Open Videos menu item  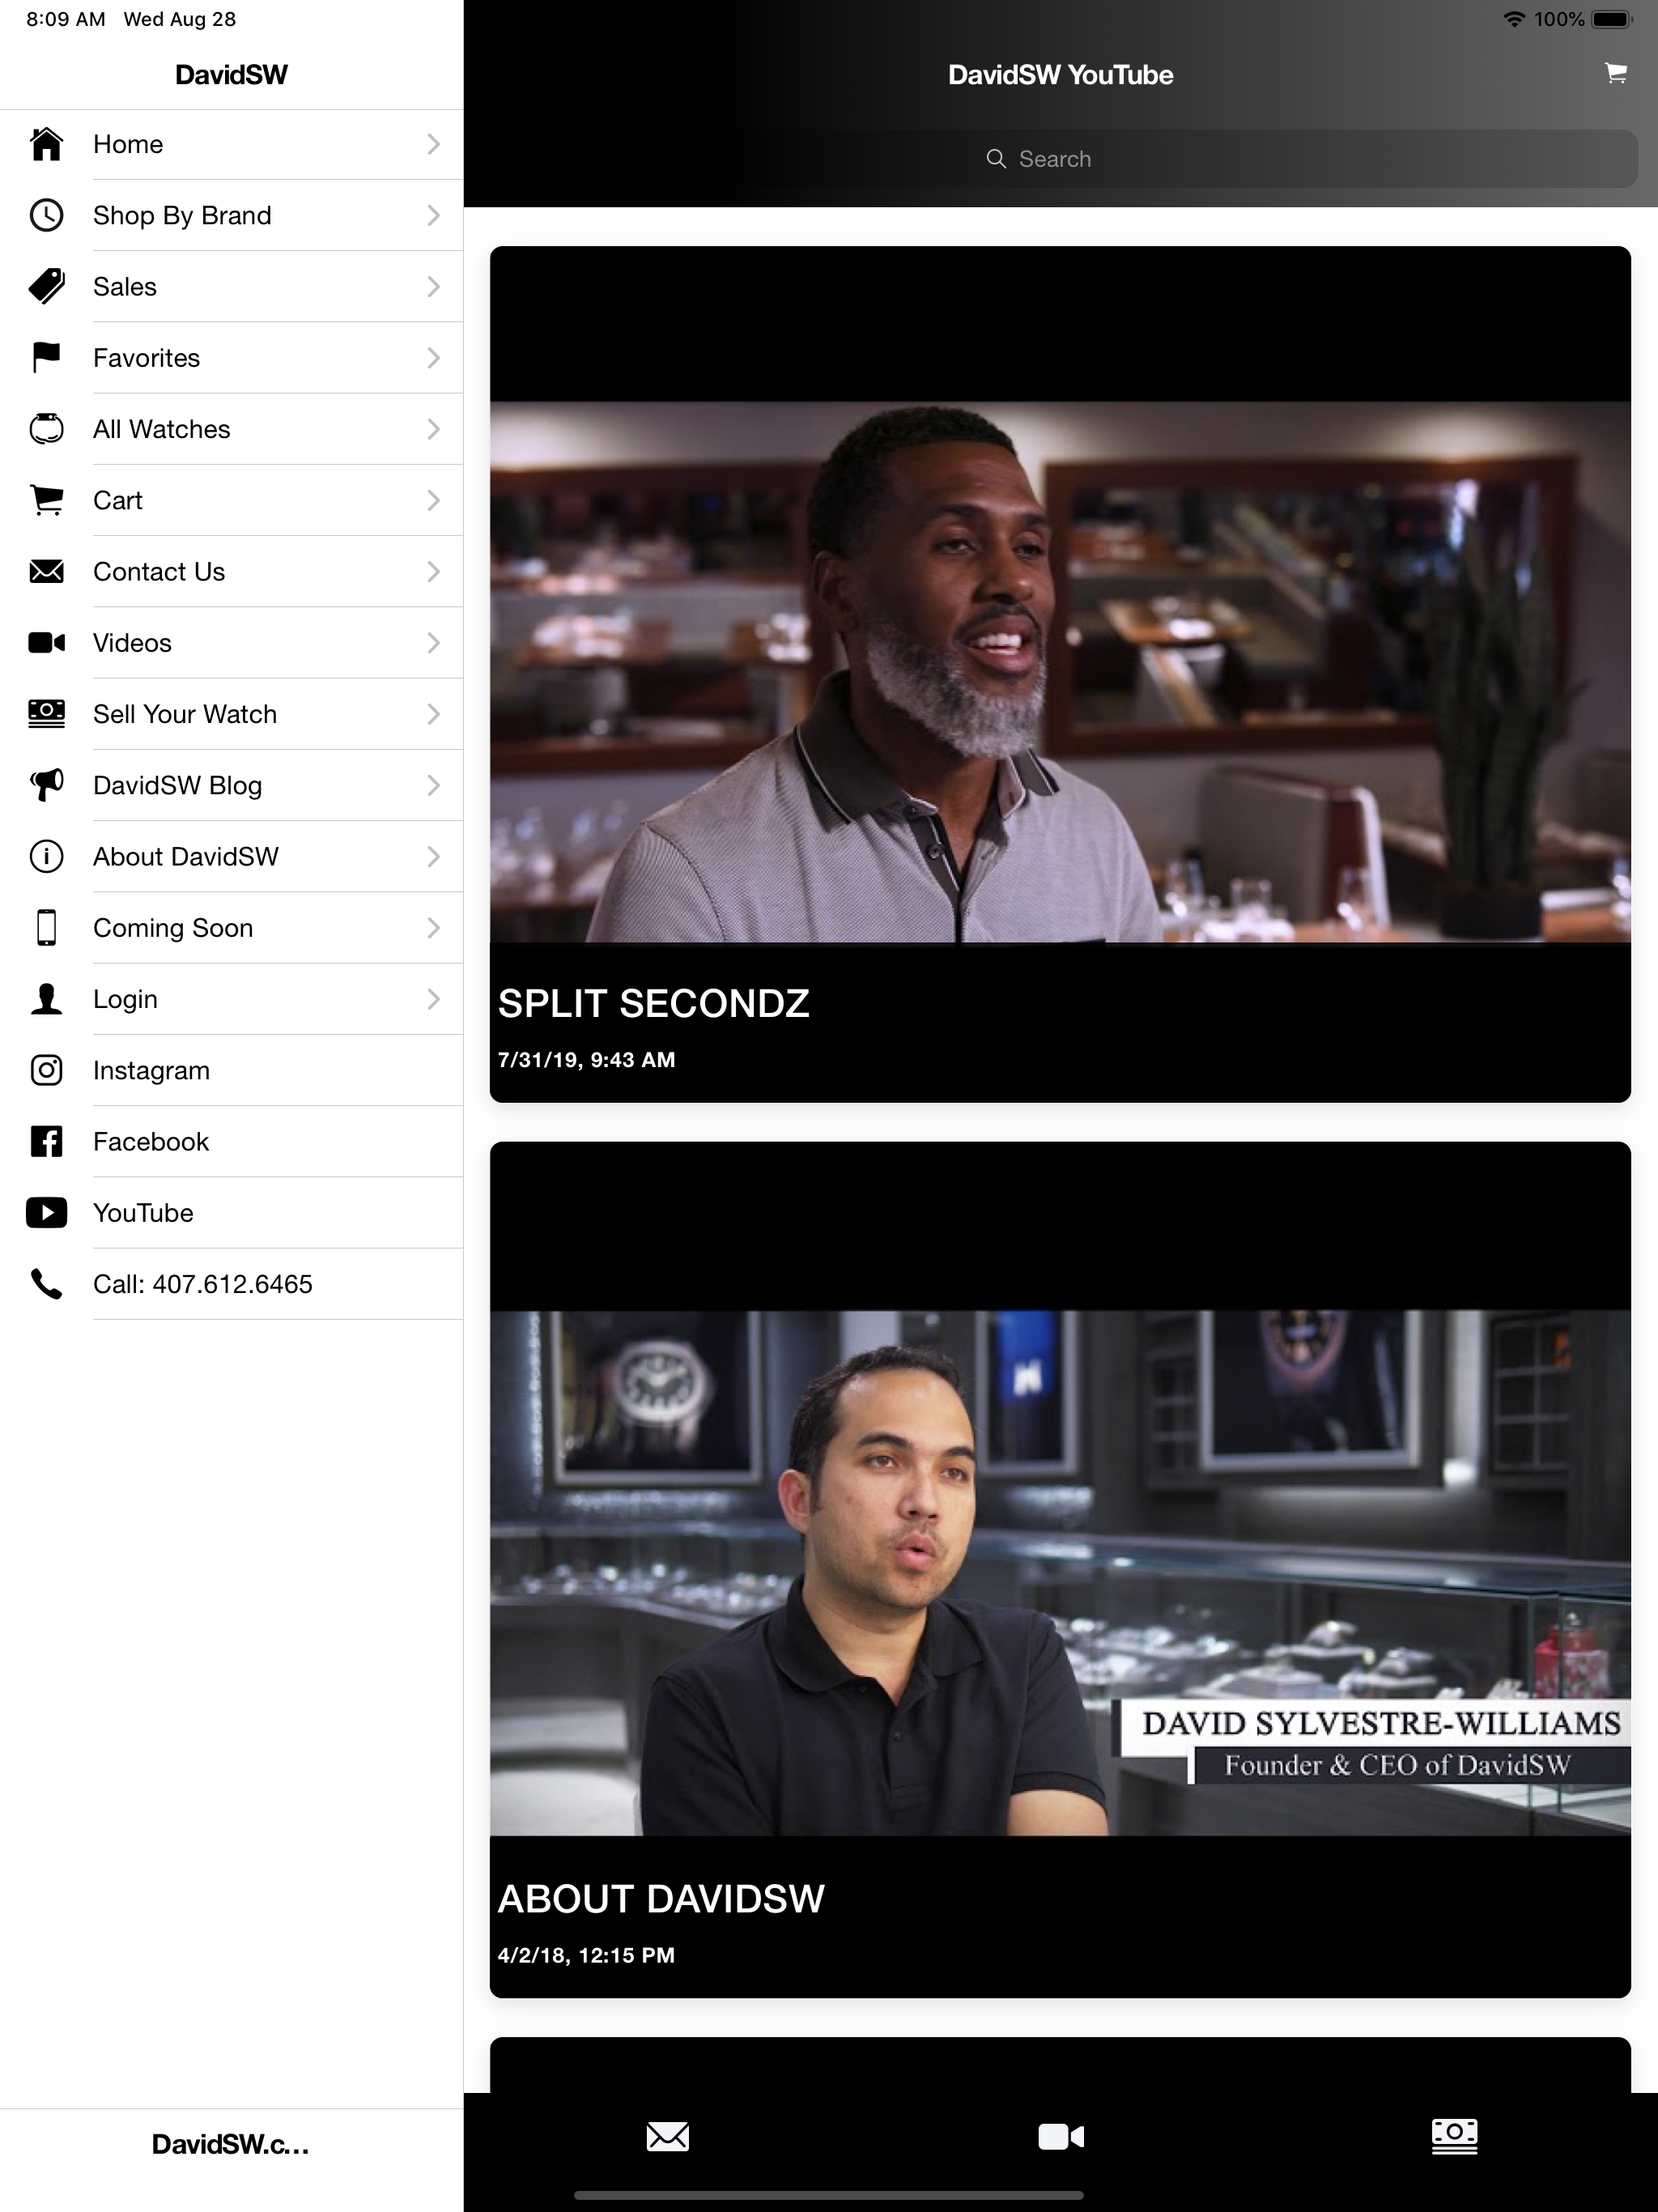231,642
